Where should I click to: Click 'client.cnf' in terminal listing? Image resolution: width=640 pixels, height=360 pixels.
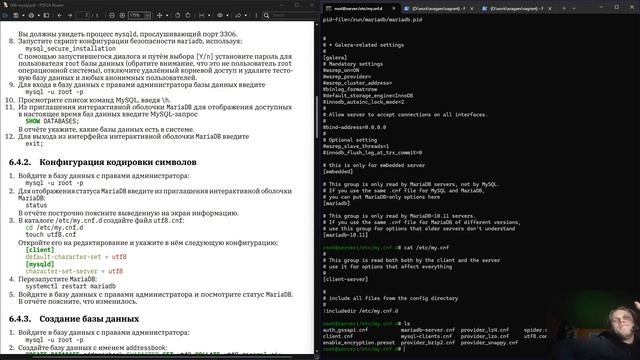(x=338, y=336)
